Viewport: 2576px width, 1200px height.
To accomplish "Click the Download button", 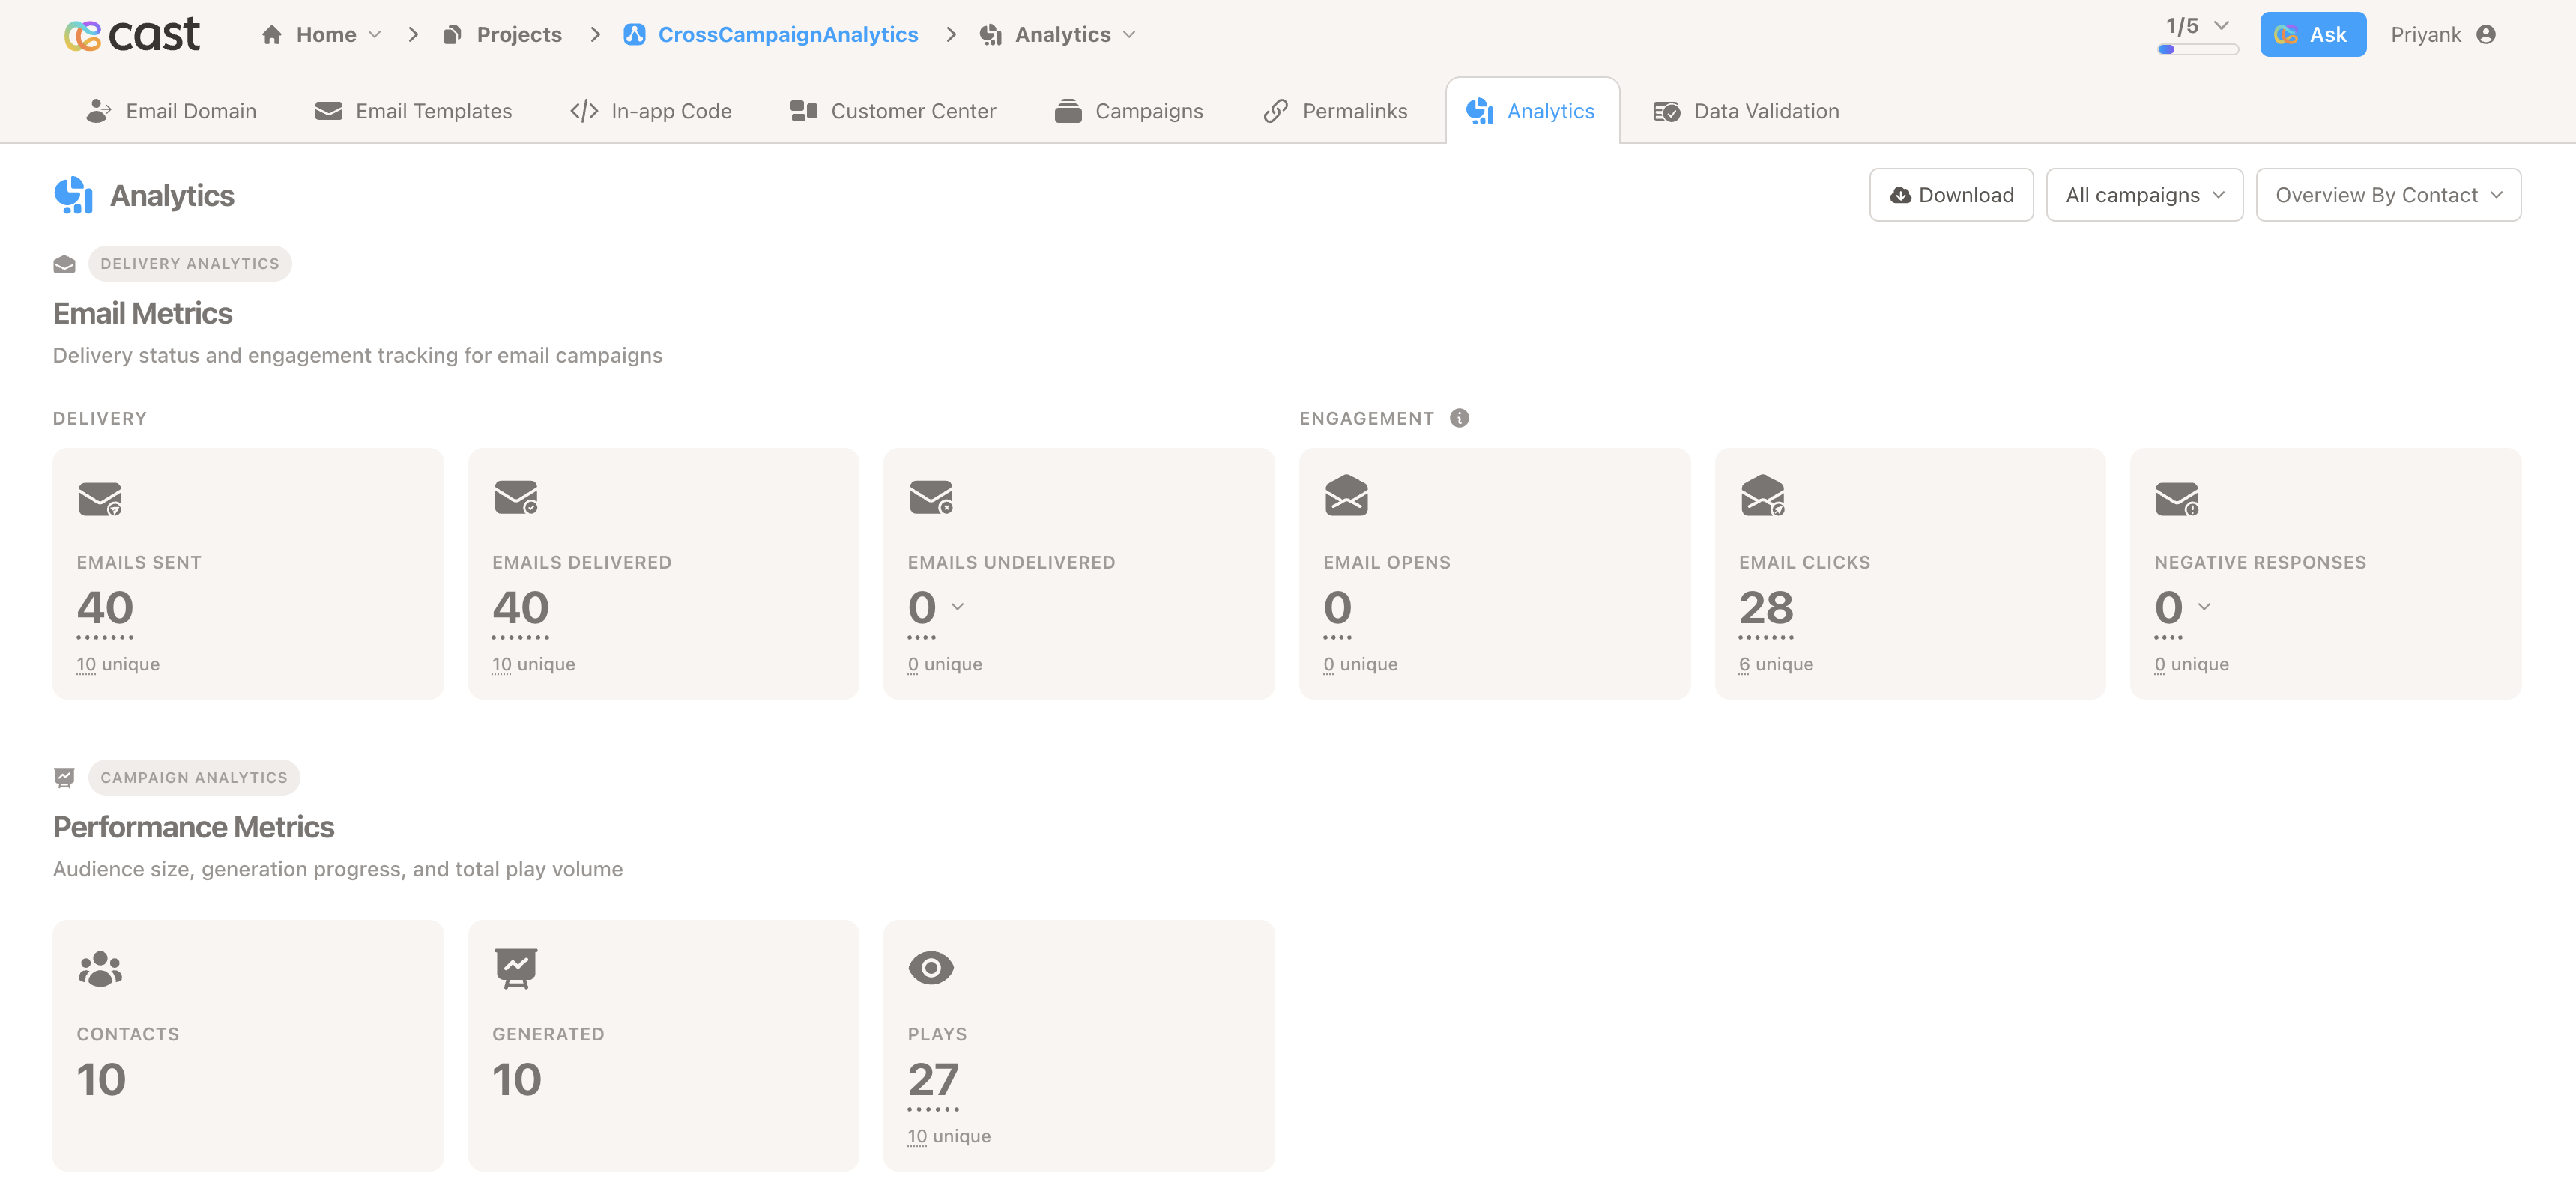I will [1951, 195].
